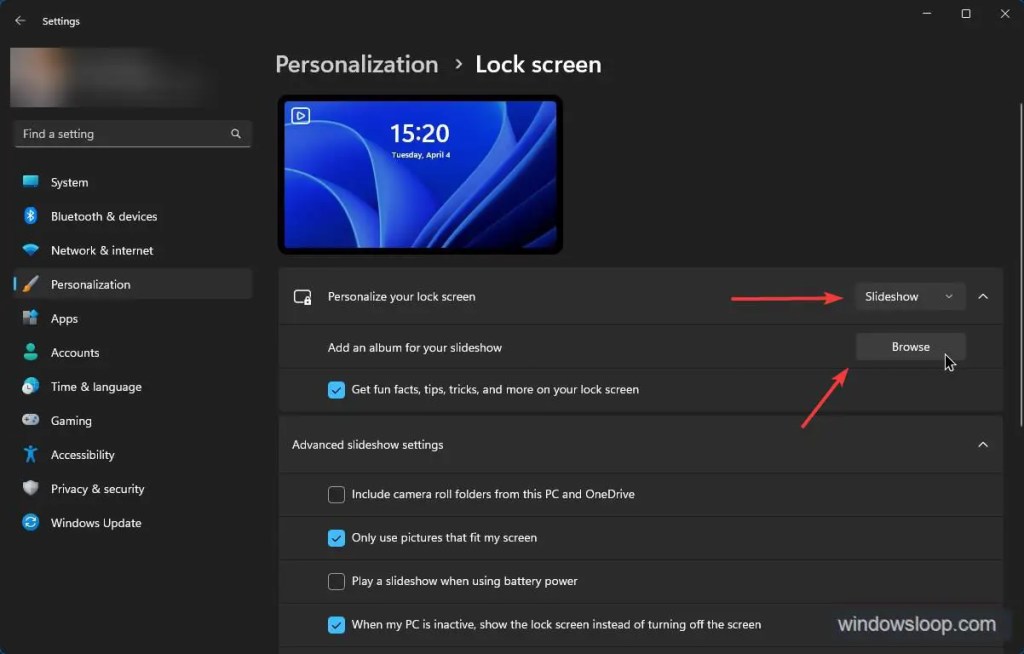Screen dimensions: 1024x654
Task: Enable play slideshow on battery power
Action: (336, 581)
